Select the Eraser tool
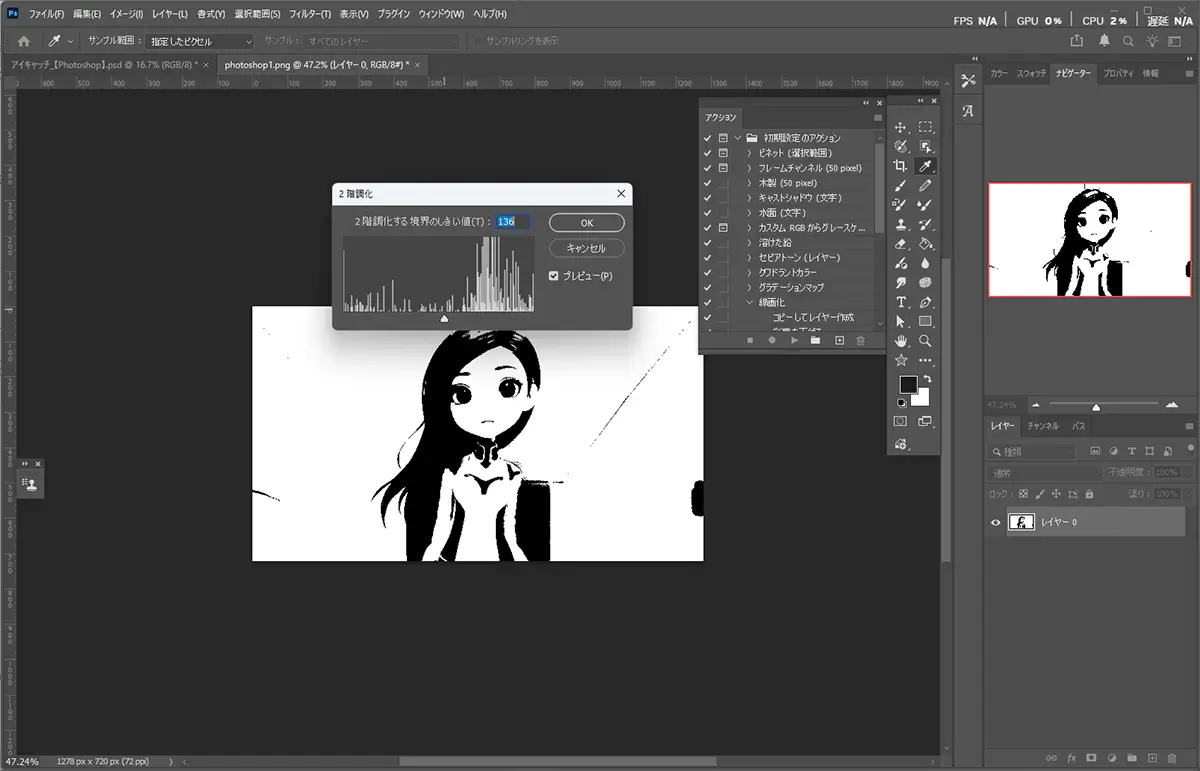Image resolution: width=1200 pixels, height=771 pixels. (x=901, y=243)
